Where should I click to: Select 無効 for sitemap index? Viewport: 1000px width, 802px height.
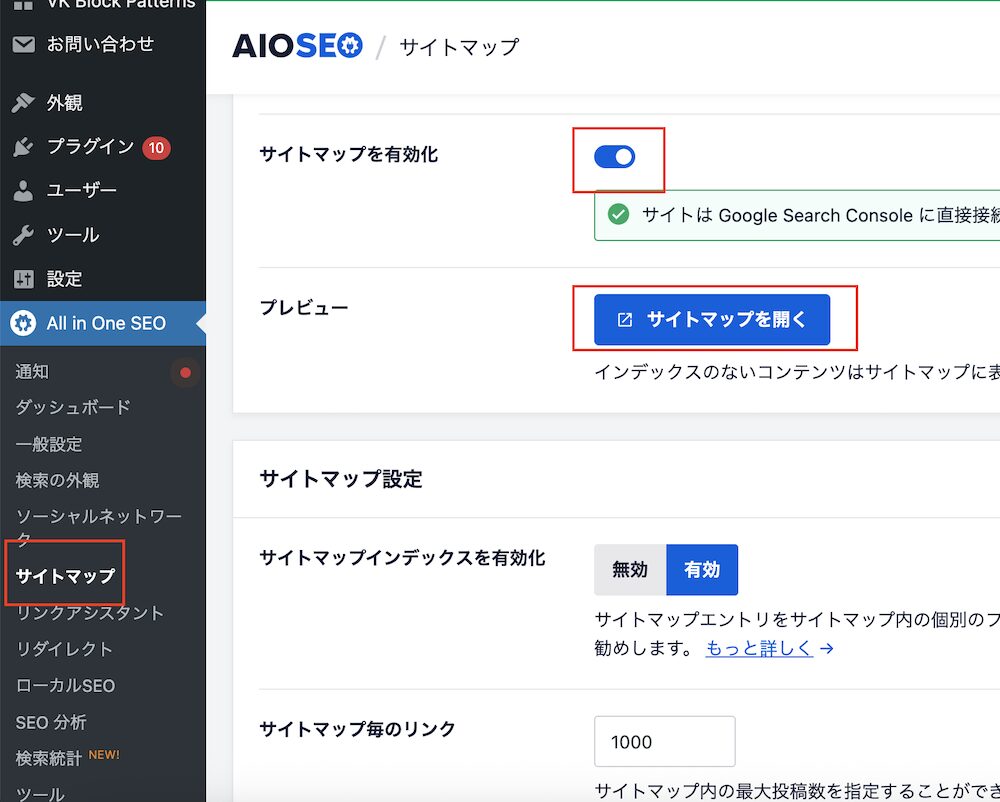pyautogui.click(x=630, y=570)
